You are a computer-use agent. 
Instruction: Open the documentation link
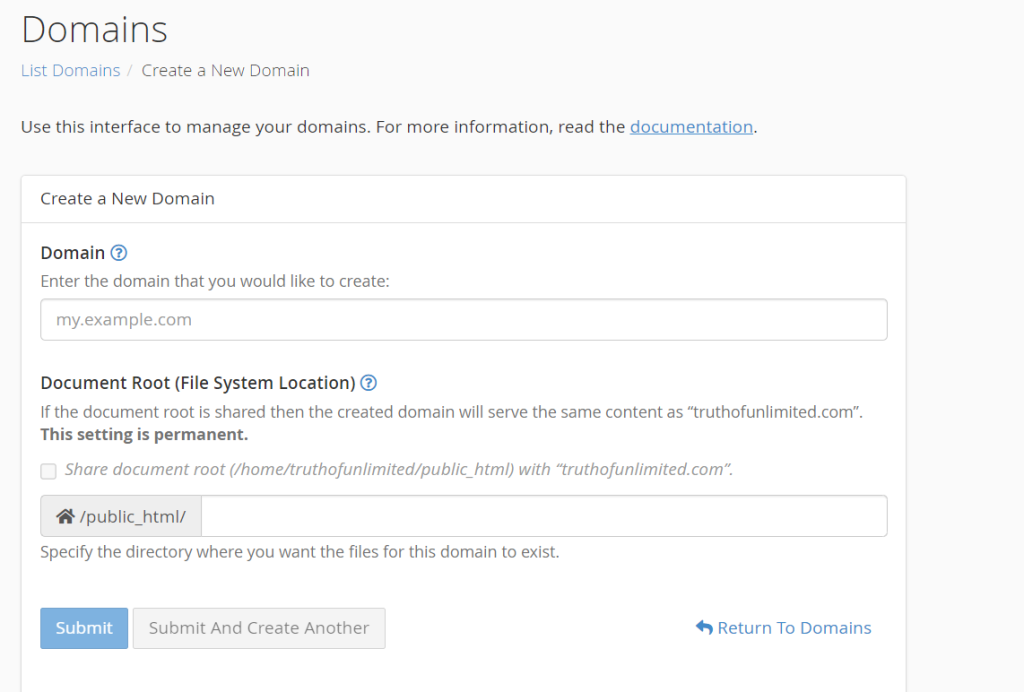(x=691, y=127)
